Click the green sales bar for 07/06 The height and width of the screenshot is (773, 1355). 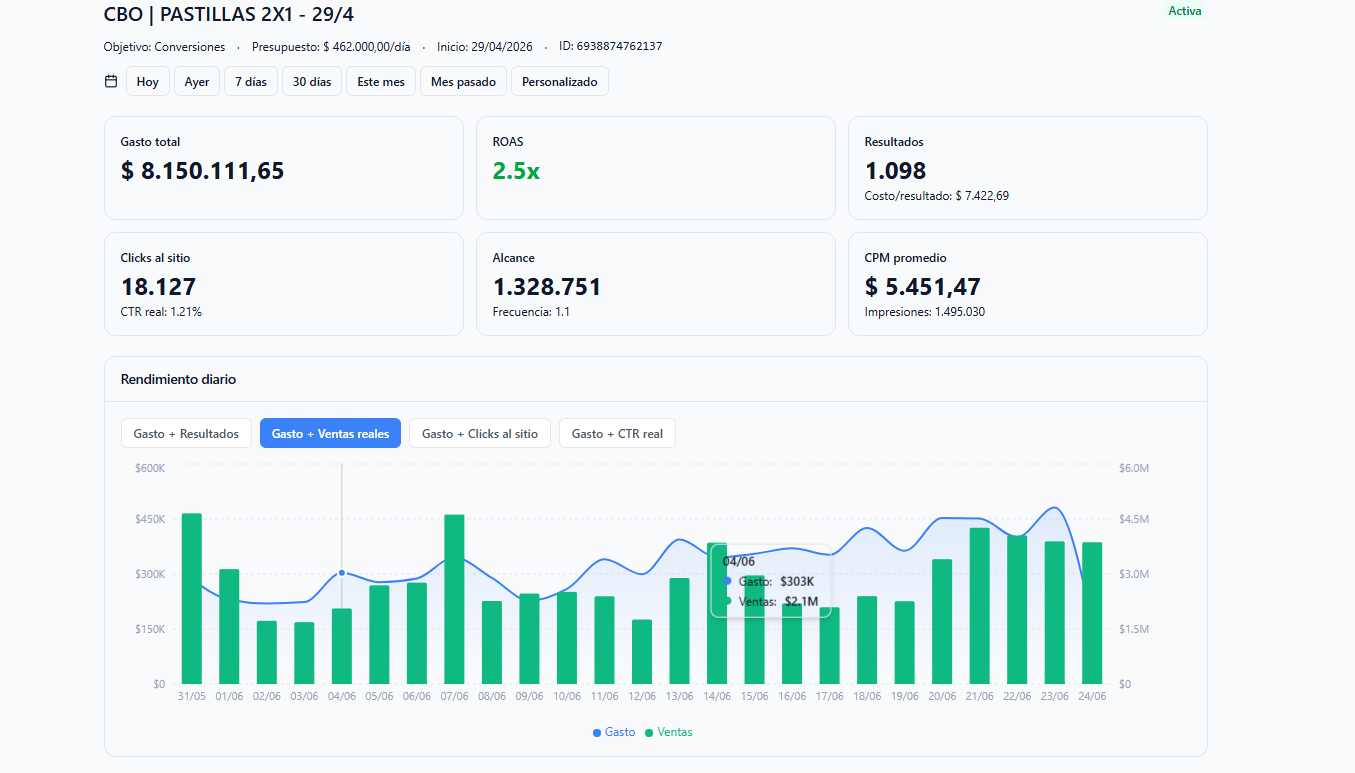pos(454,599)
